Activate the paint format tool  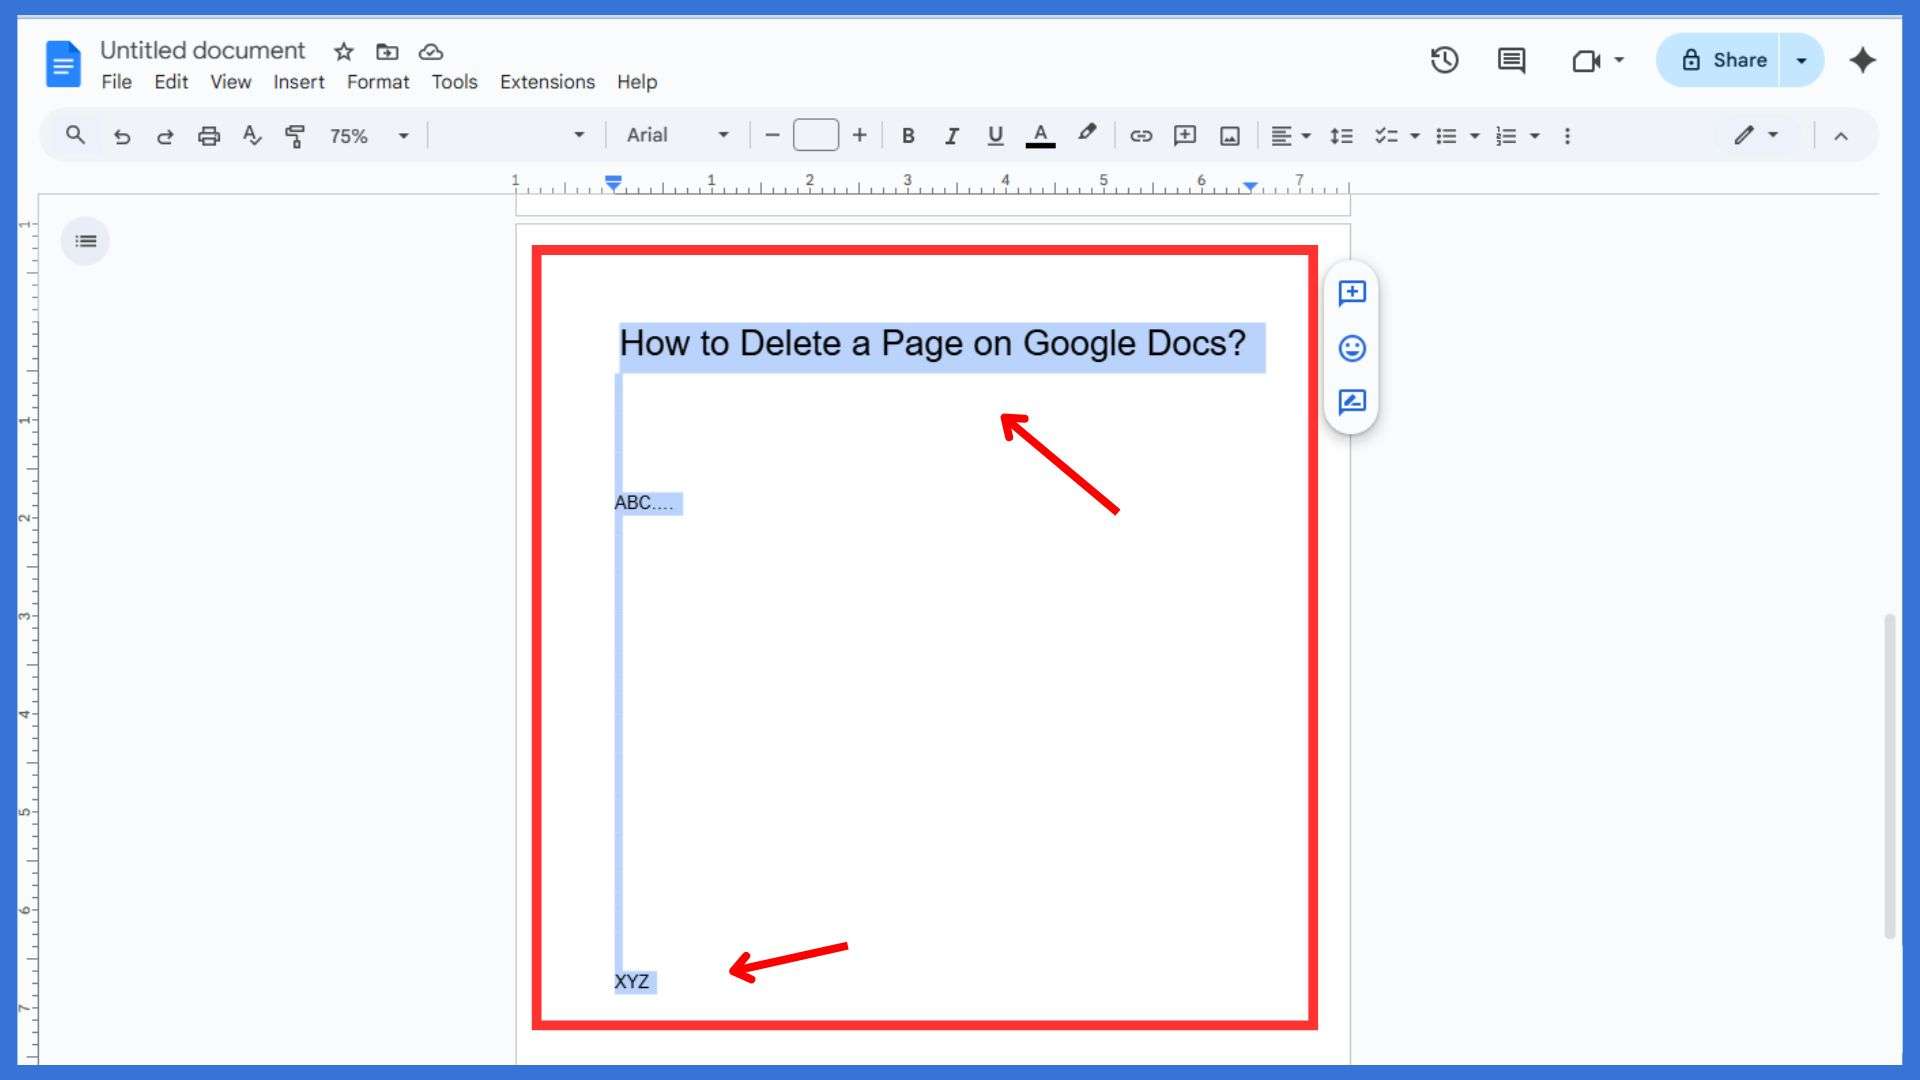click(295, 136)
